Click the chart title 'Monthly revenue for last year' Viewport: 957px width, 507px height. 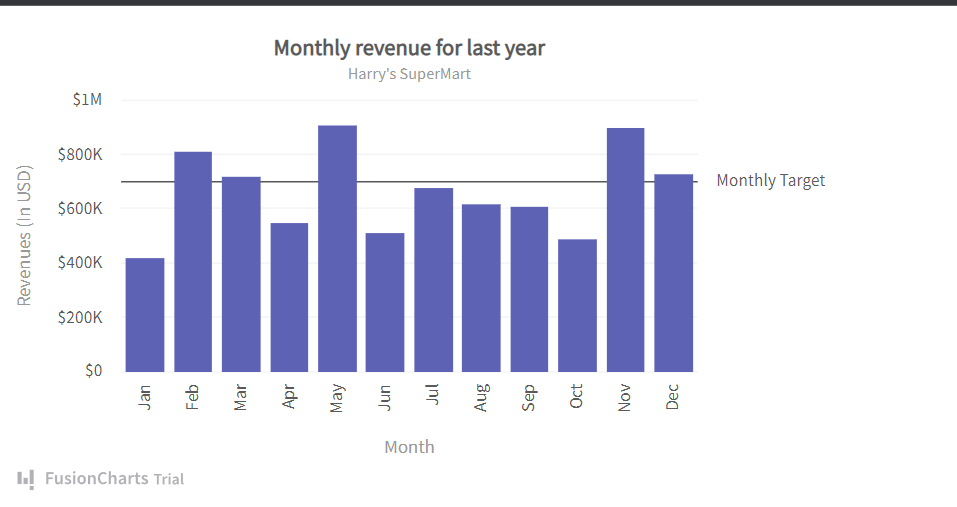(x=409, y=48)
